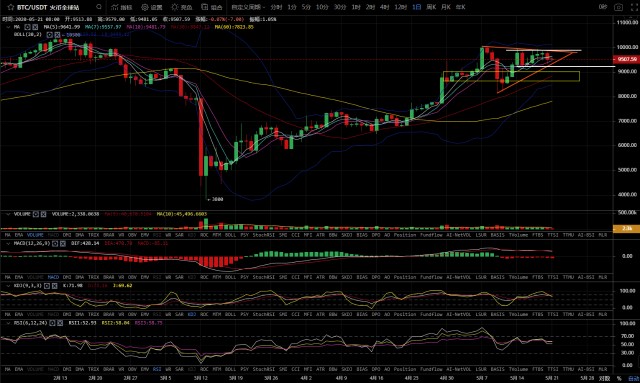Viewport: 640px width, 383px height.
Task: Collapse the KDJ panel chevron
Action: pyautogui.click(x=8, y=286)
